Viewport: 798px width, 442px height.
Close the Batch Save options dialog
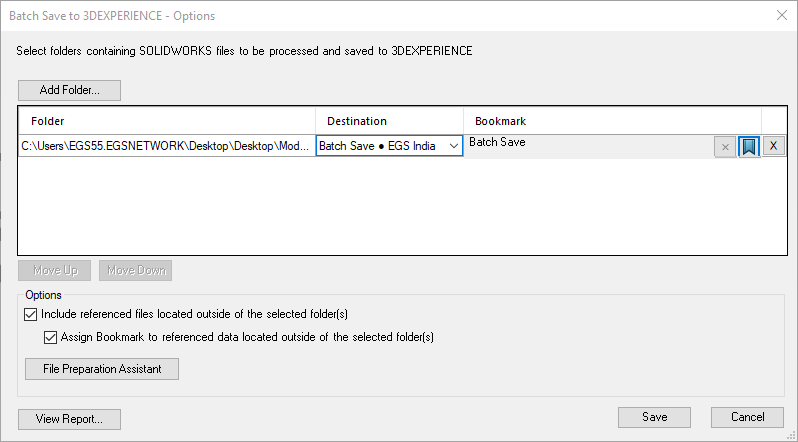click(781, 15)
